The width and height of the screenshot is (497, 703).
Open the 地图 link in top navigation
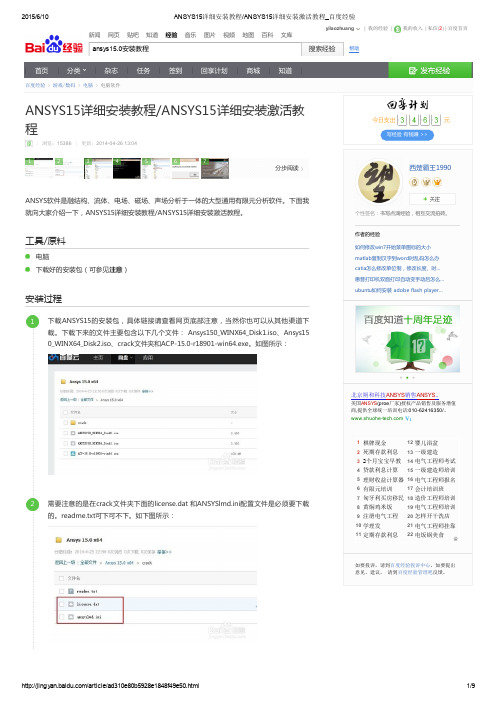pyautogui.click(x=249, y=35)
